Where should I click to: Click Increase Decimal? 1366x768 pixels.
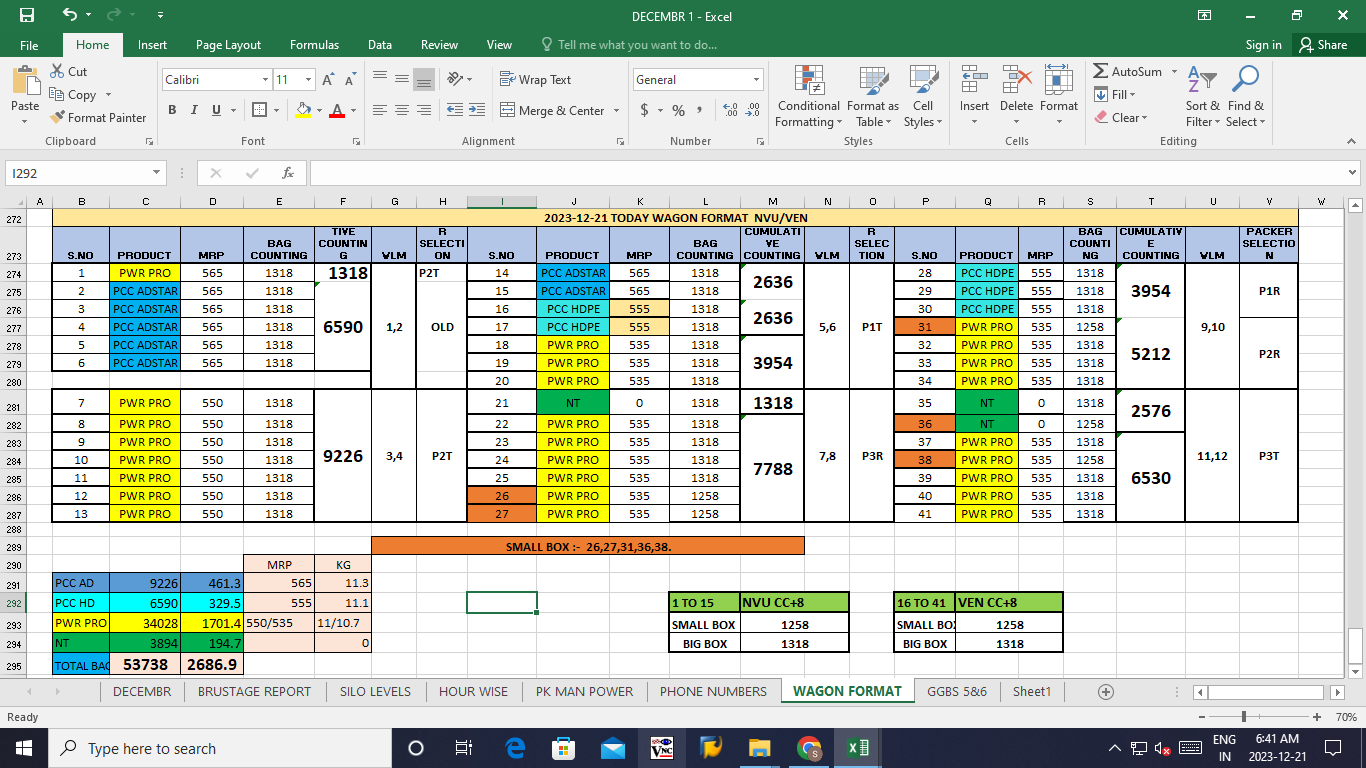click(729, 110)
